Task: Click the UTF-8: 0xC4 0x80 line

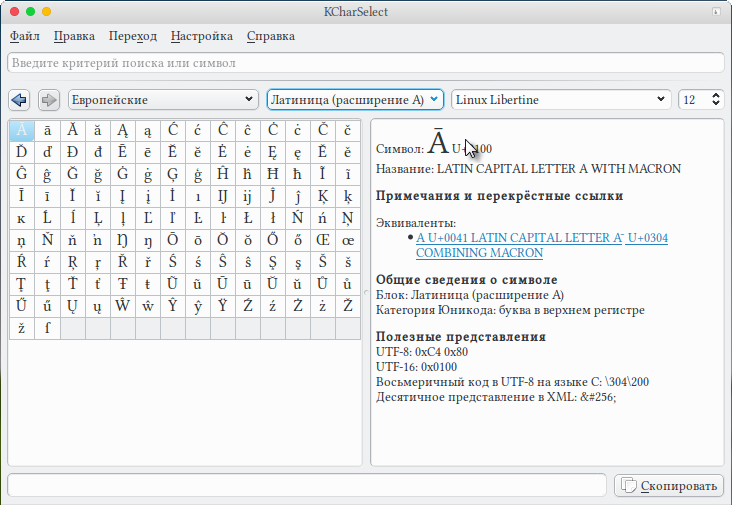Action: pos(422,351)
